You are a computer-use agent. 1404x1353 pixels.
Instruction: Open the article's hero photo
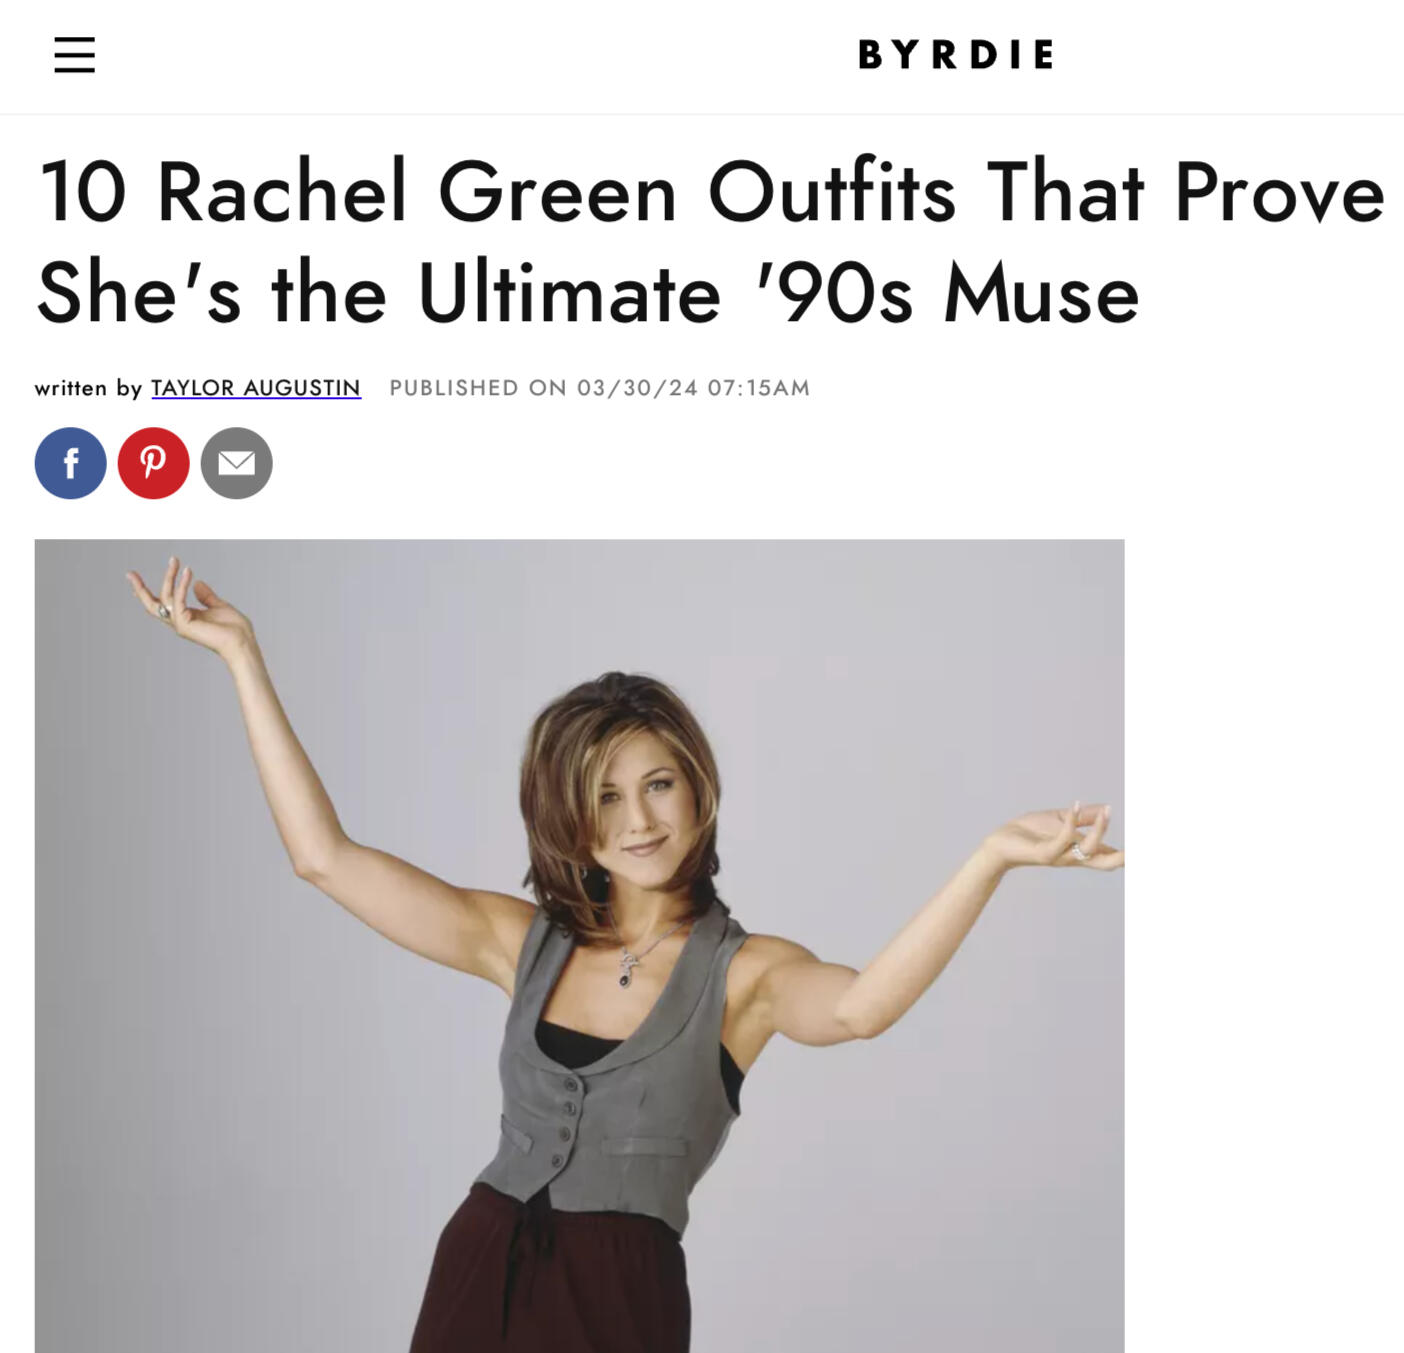click(579, 946)
